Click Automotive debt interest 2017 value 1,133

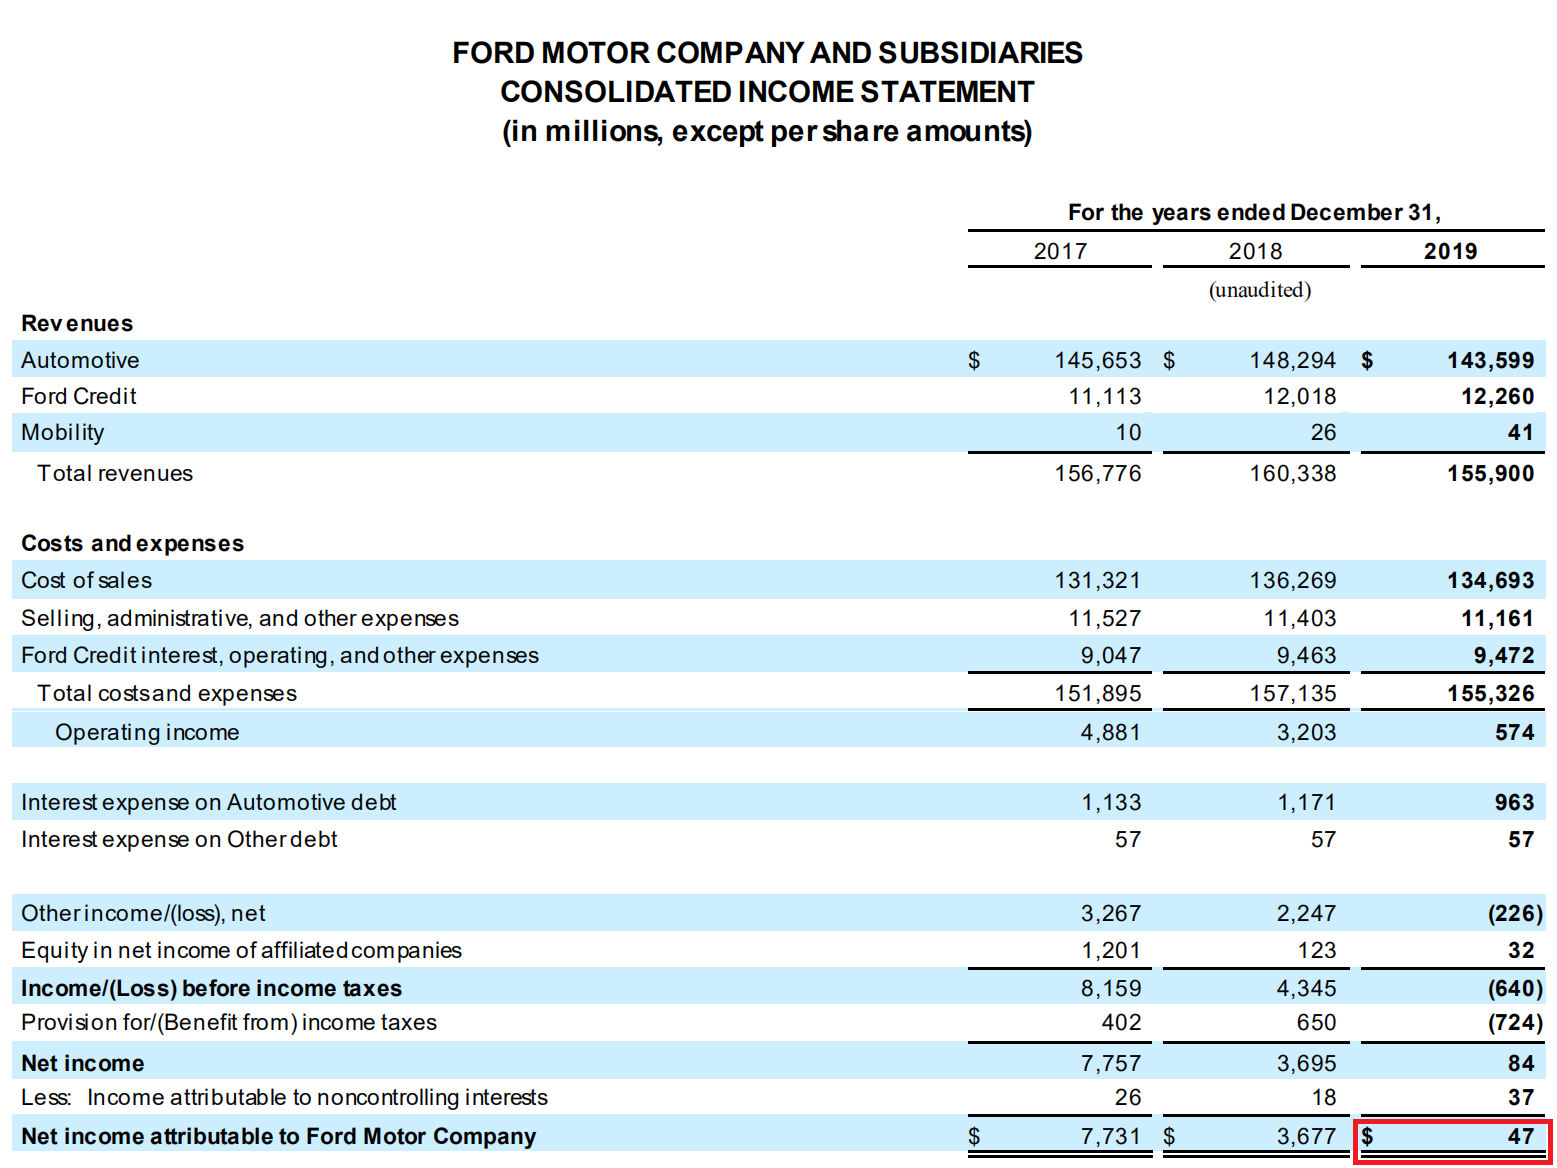point(1111,802)
